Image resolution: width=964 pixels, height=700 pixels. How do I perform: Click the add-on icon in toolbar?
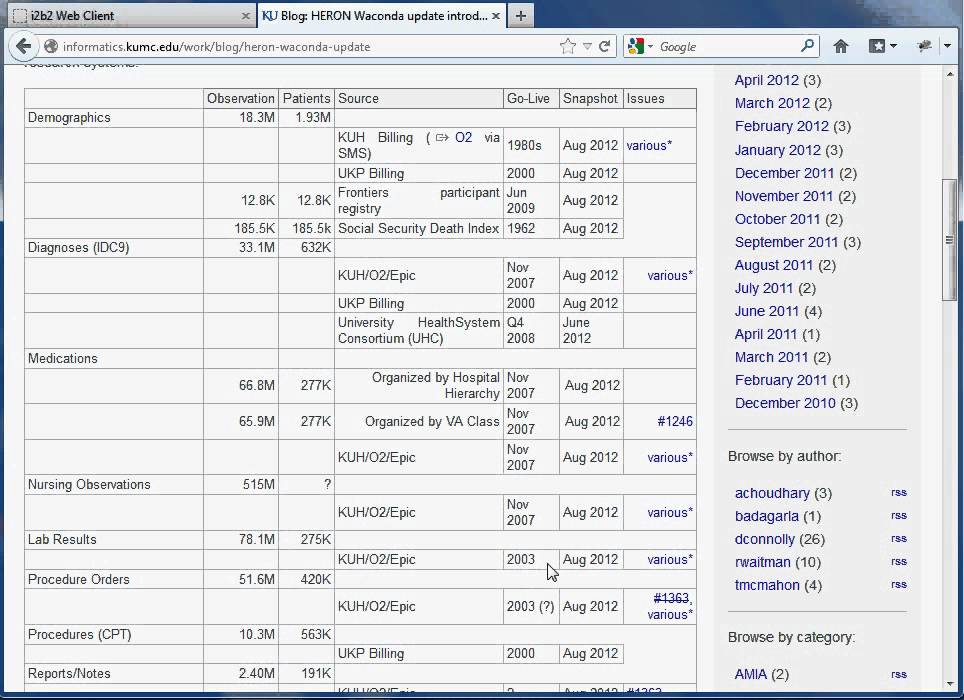[x=923, y=46]
